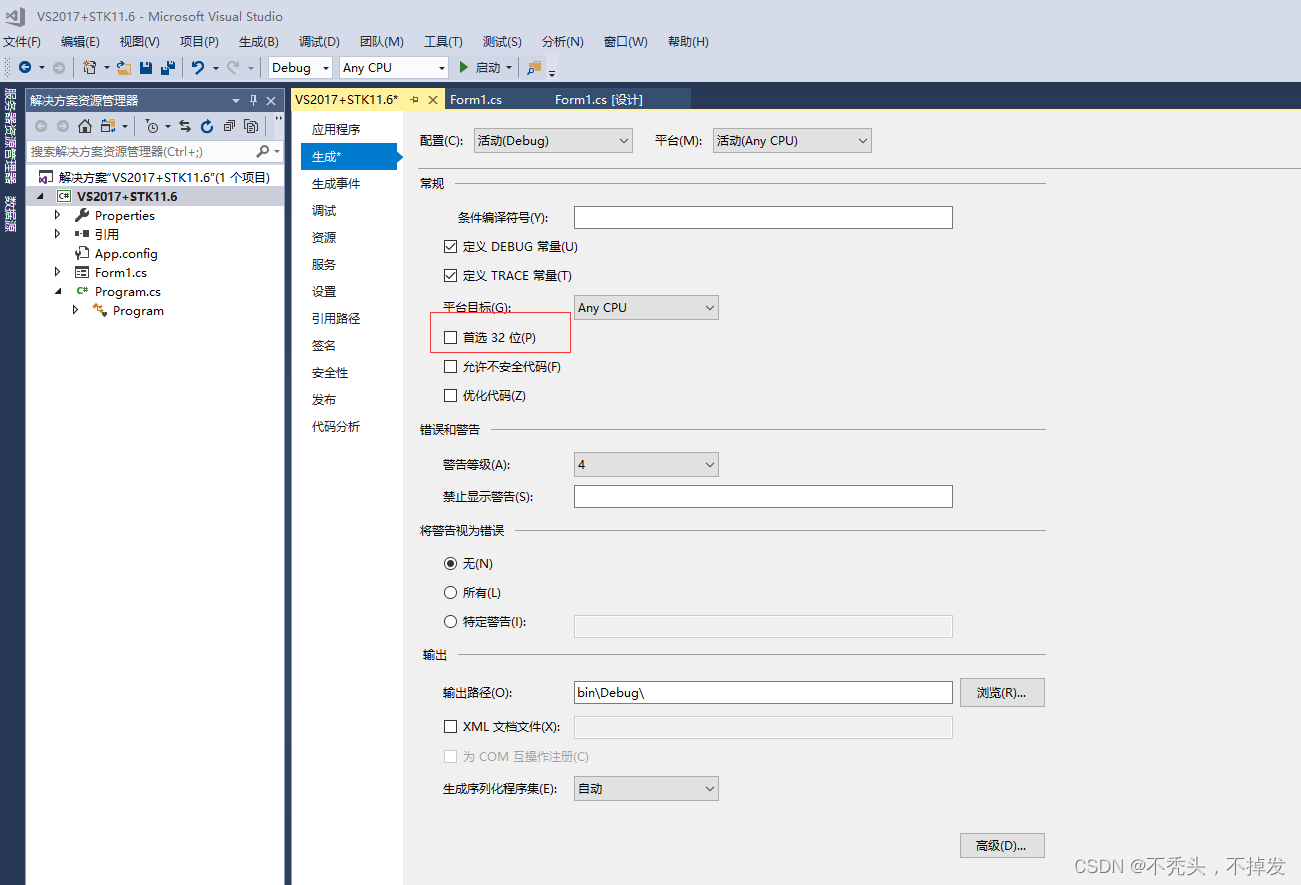The width and height of the screenshot is (1301, 885).
Task: Open the 平台 活动(Any CPU) dropdown
Action: 792,141
